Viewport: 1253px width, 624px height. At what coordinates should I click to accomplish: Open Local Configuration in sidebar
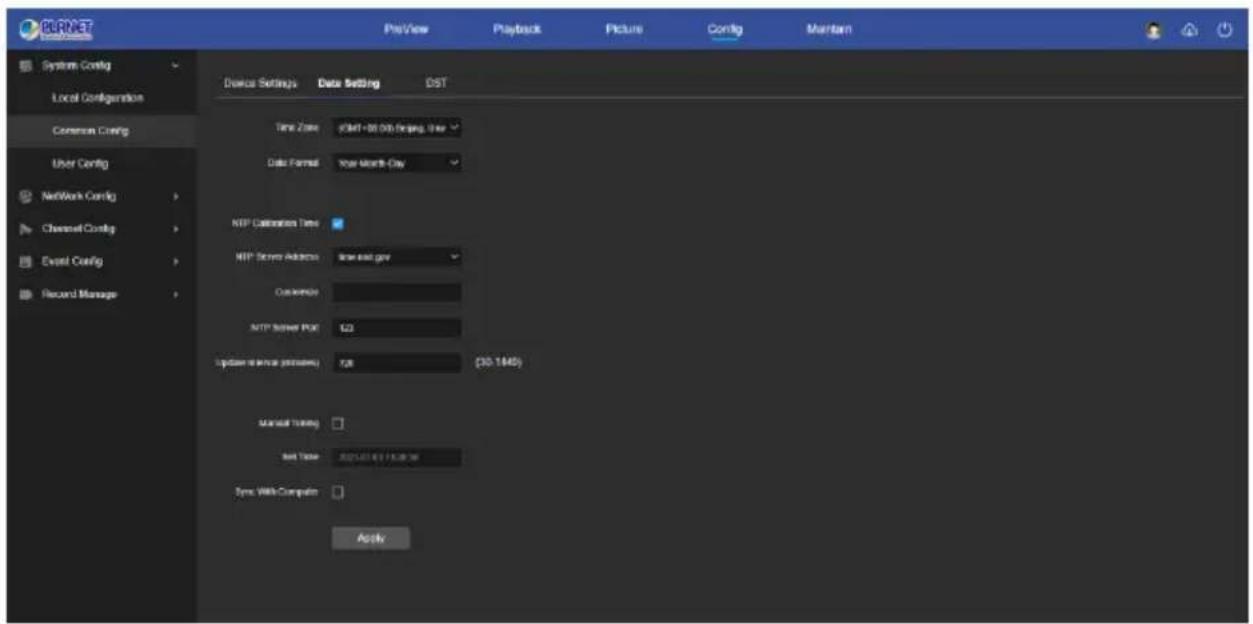coord(97,98)
